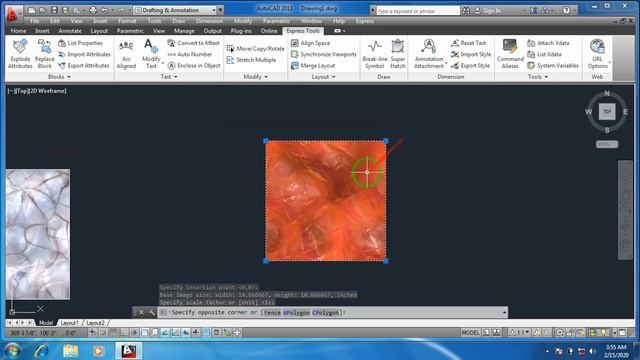Viewport: 640px width, 360px height.
Task: Click URL Options tool
Action: pyautogui.click(x=598, y=54)
